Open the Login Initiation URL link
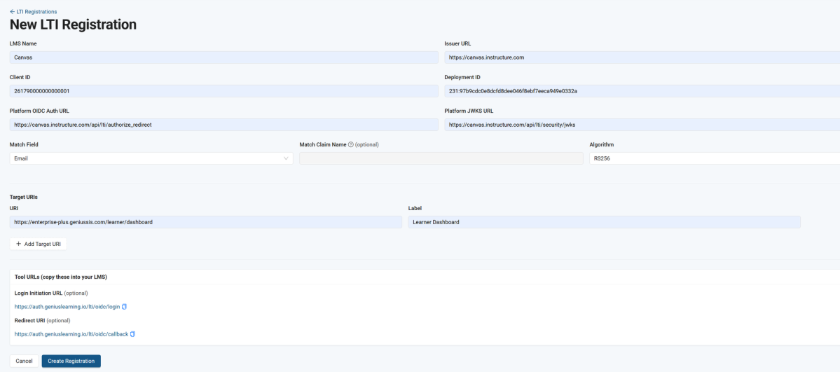This screenshot has width=840, height=372. point(68,307)
